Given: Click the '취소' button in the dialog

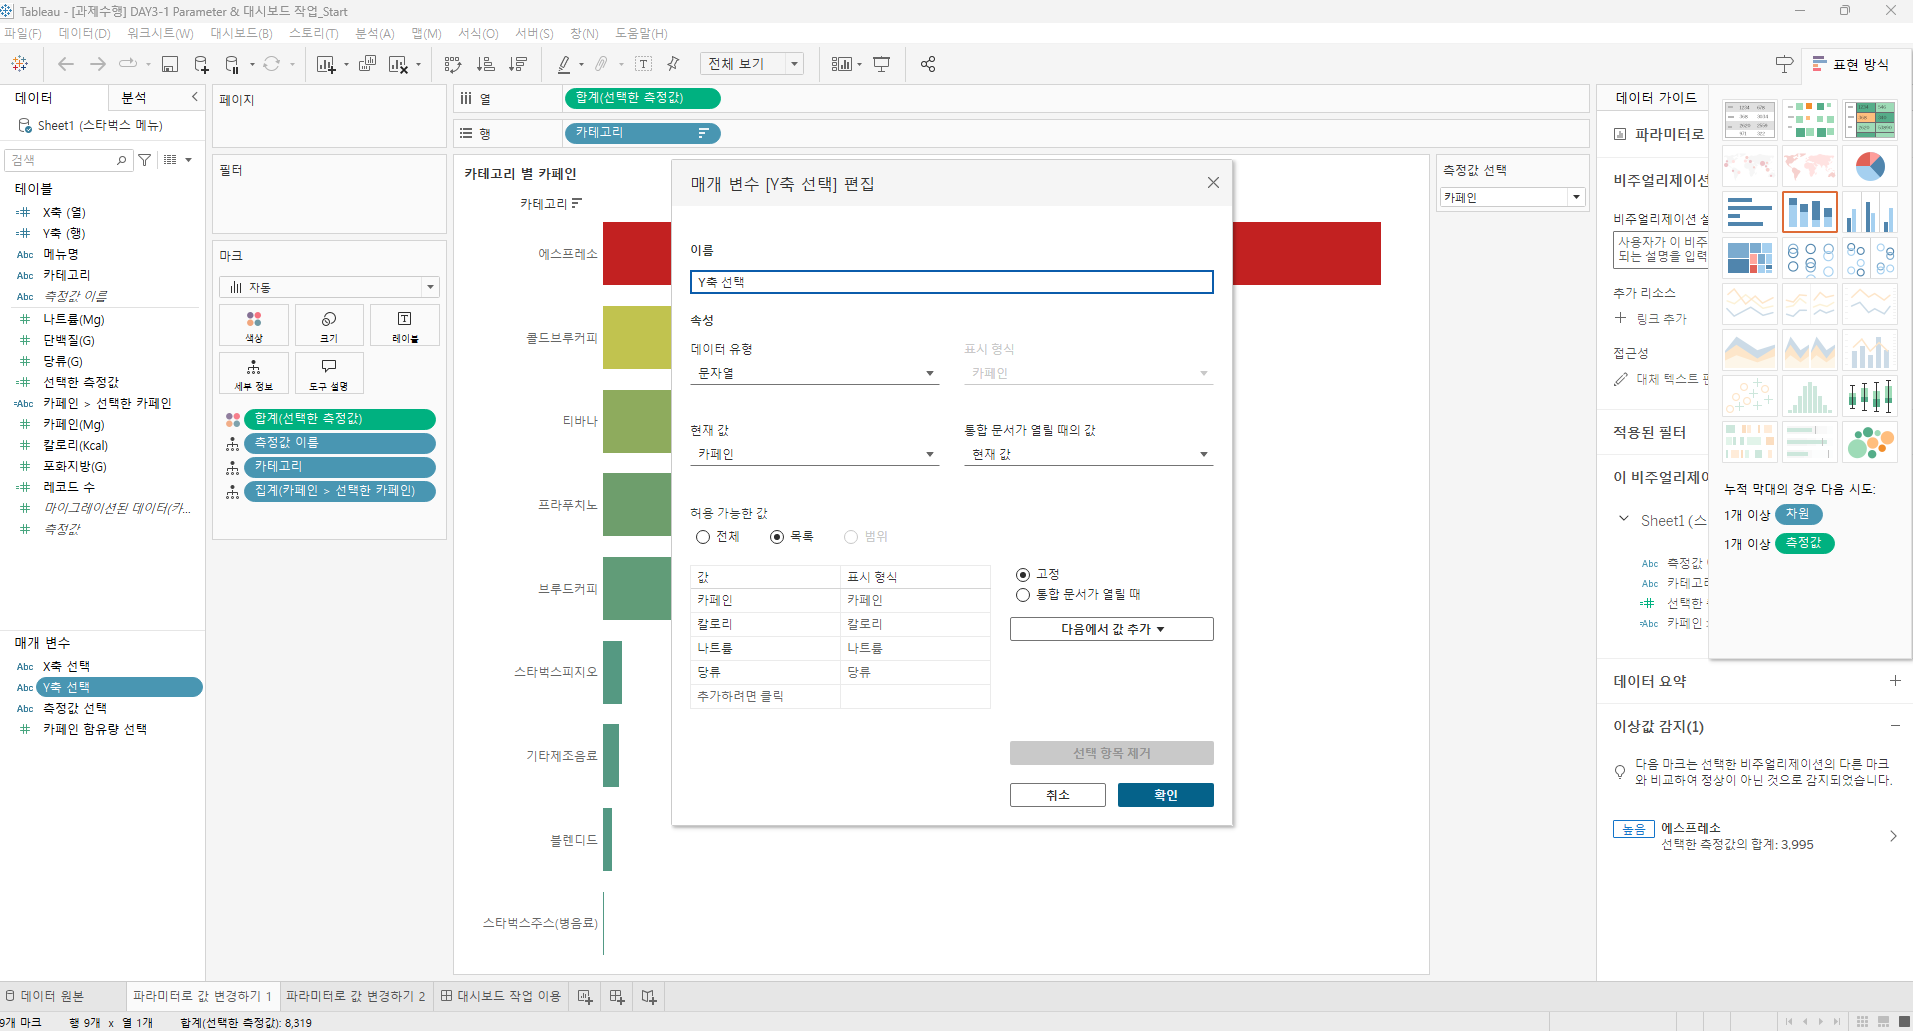Looking at the screenshot, I should pyautogui.click(x=1058, y=795).
